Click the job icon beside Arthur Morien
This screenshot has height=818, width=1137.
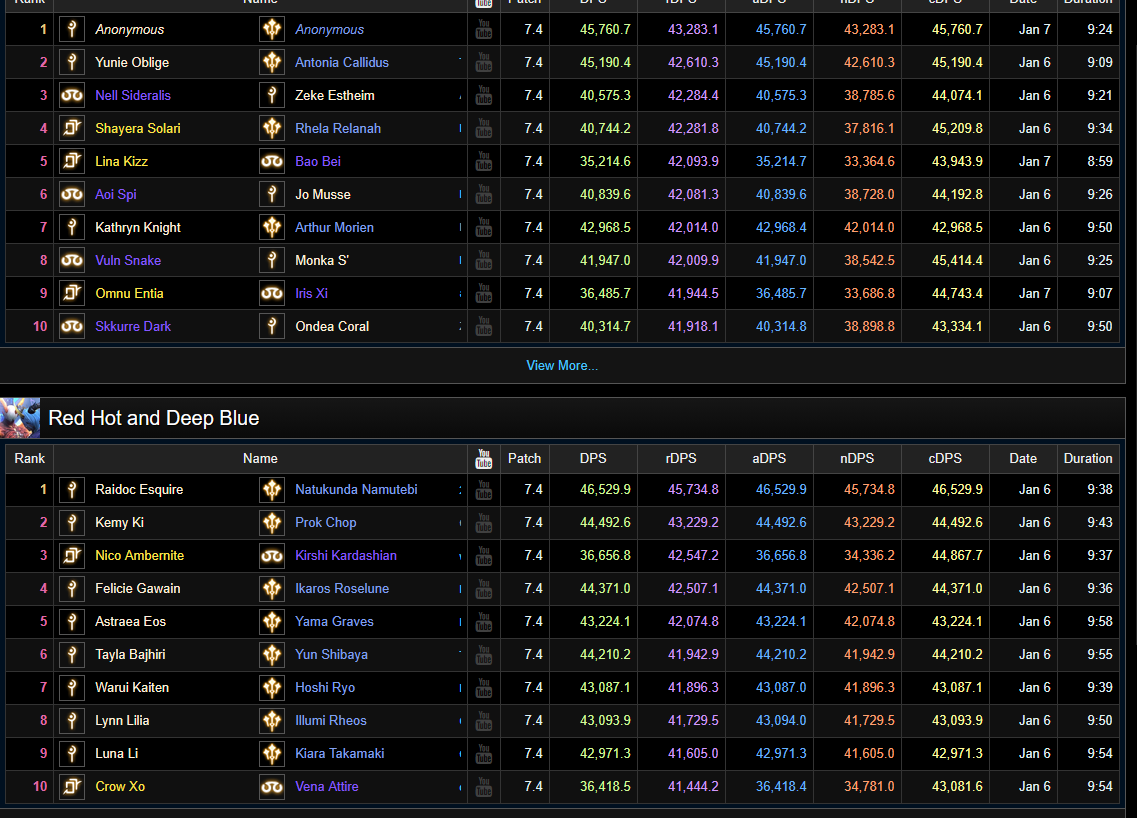click(272, 227)
